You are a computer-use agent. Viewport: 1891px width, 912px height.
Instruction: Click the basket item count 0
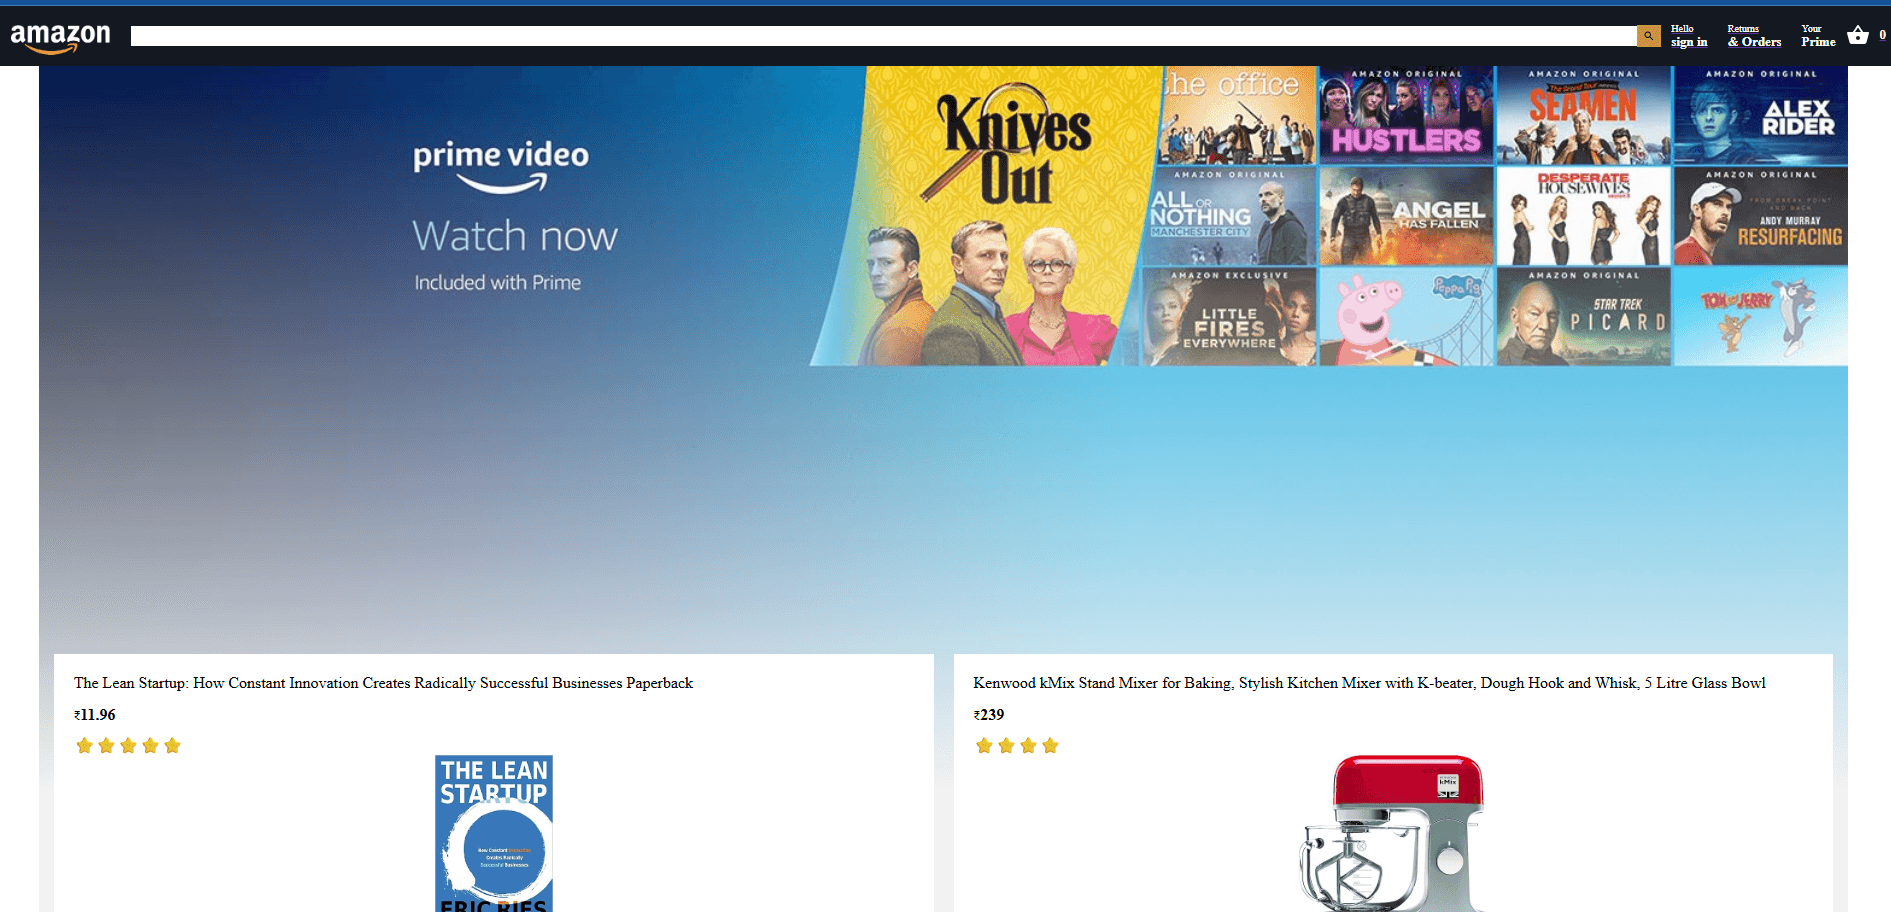coord(1882,35)
